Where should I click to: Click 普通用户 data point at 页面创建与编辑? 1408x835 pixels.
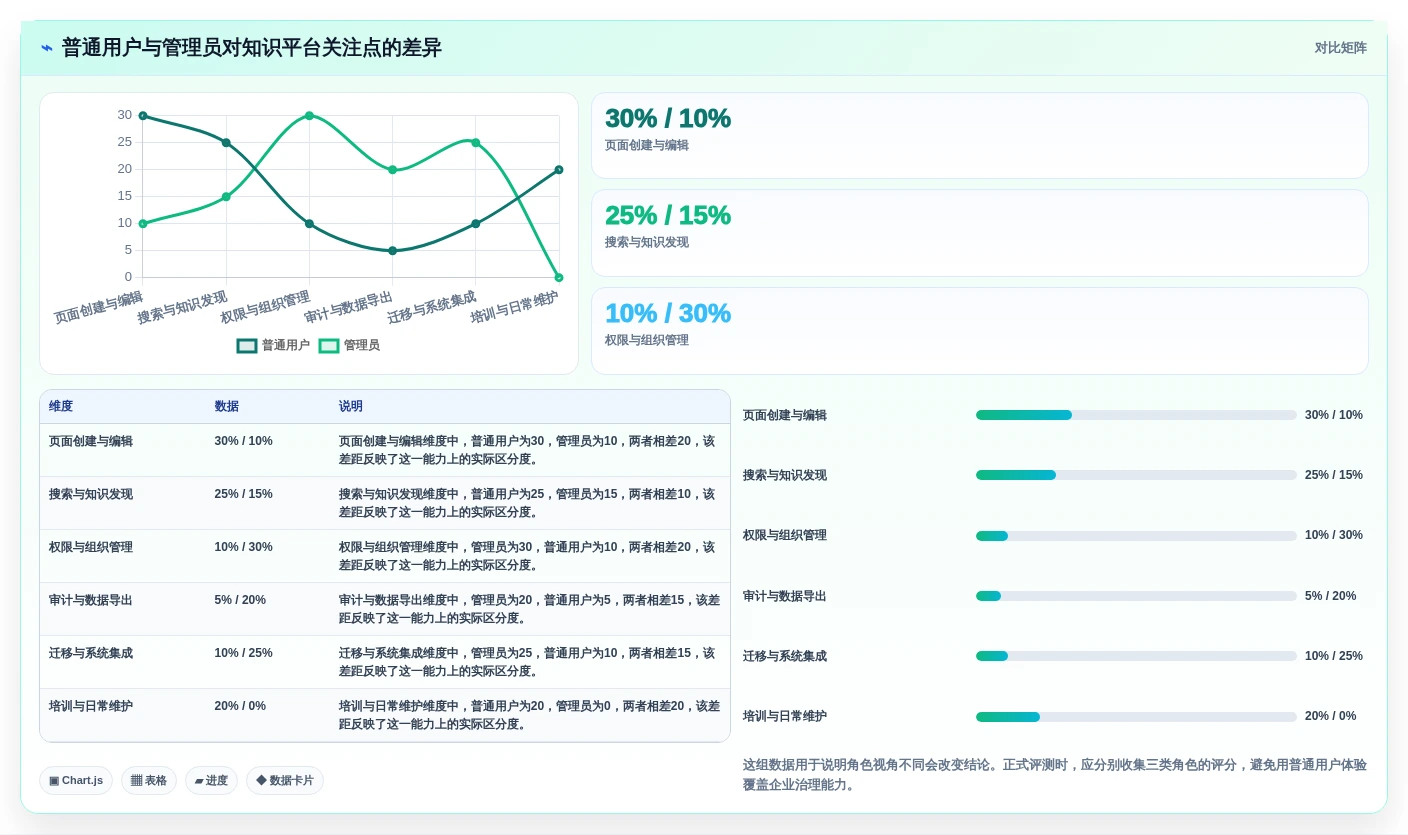(x=143, y=116)
